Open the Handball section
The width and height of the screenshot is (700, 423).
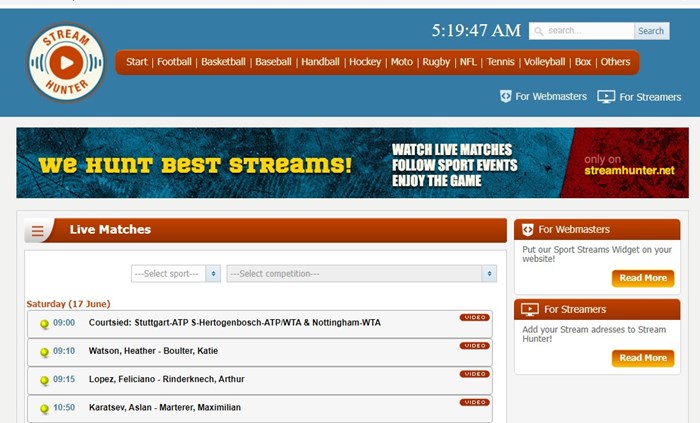[x=320, y=62]
